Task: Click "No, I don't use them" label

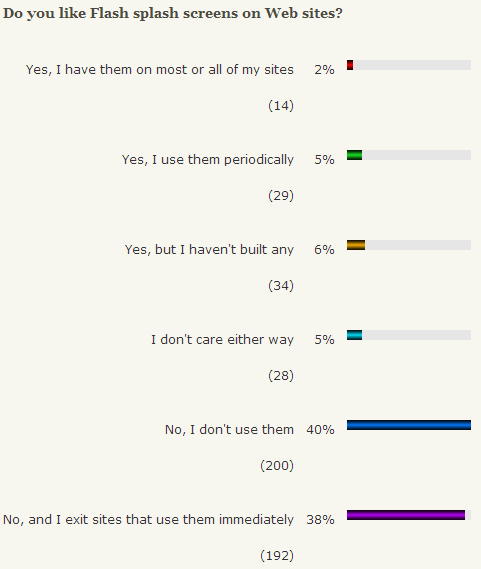Action: [229, 430]
